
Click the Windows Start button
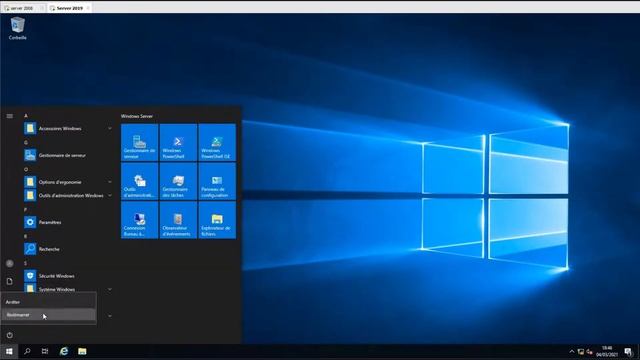point(9,351)
